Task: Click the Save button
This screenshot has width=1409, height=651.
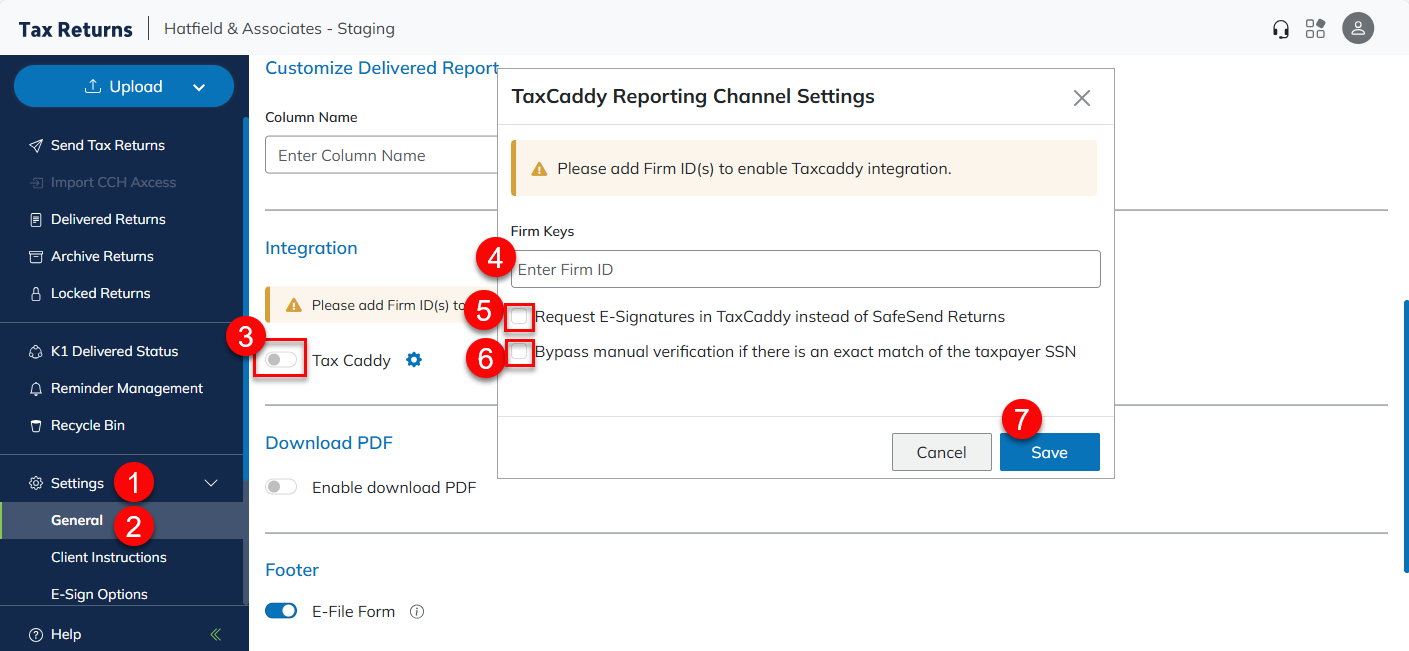Action: [x=1049, y=452]
